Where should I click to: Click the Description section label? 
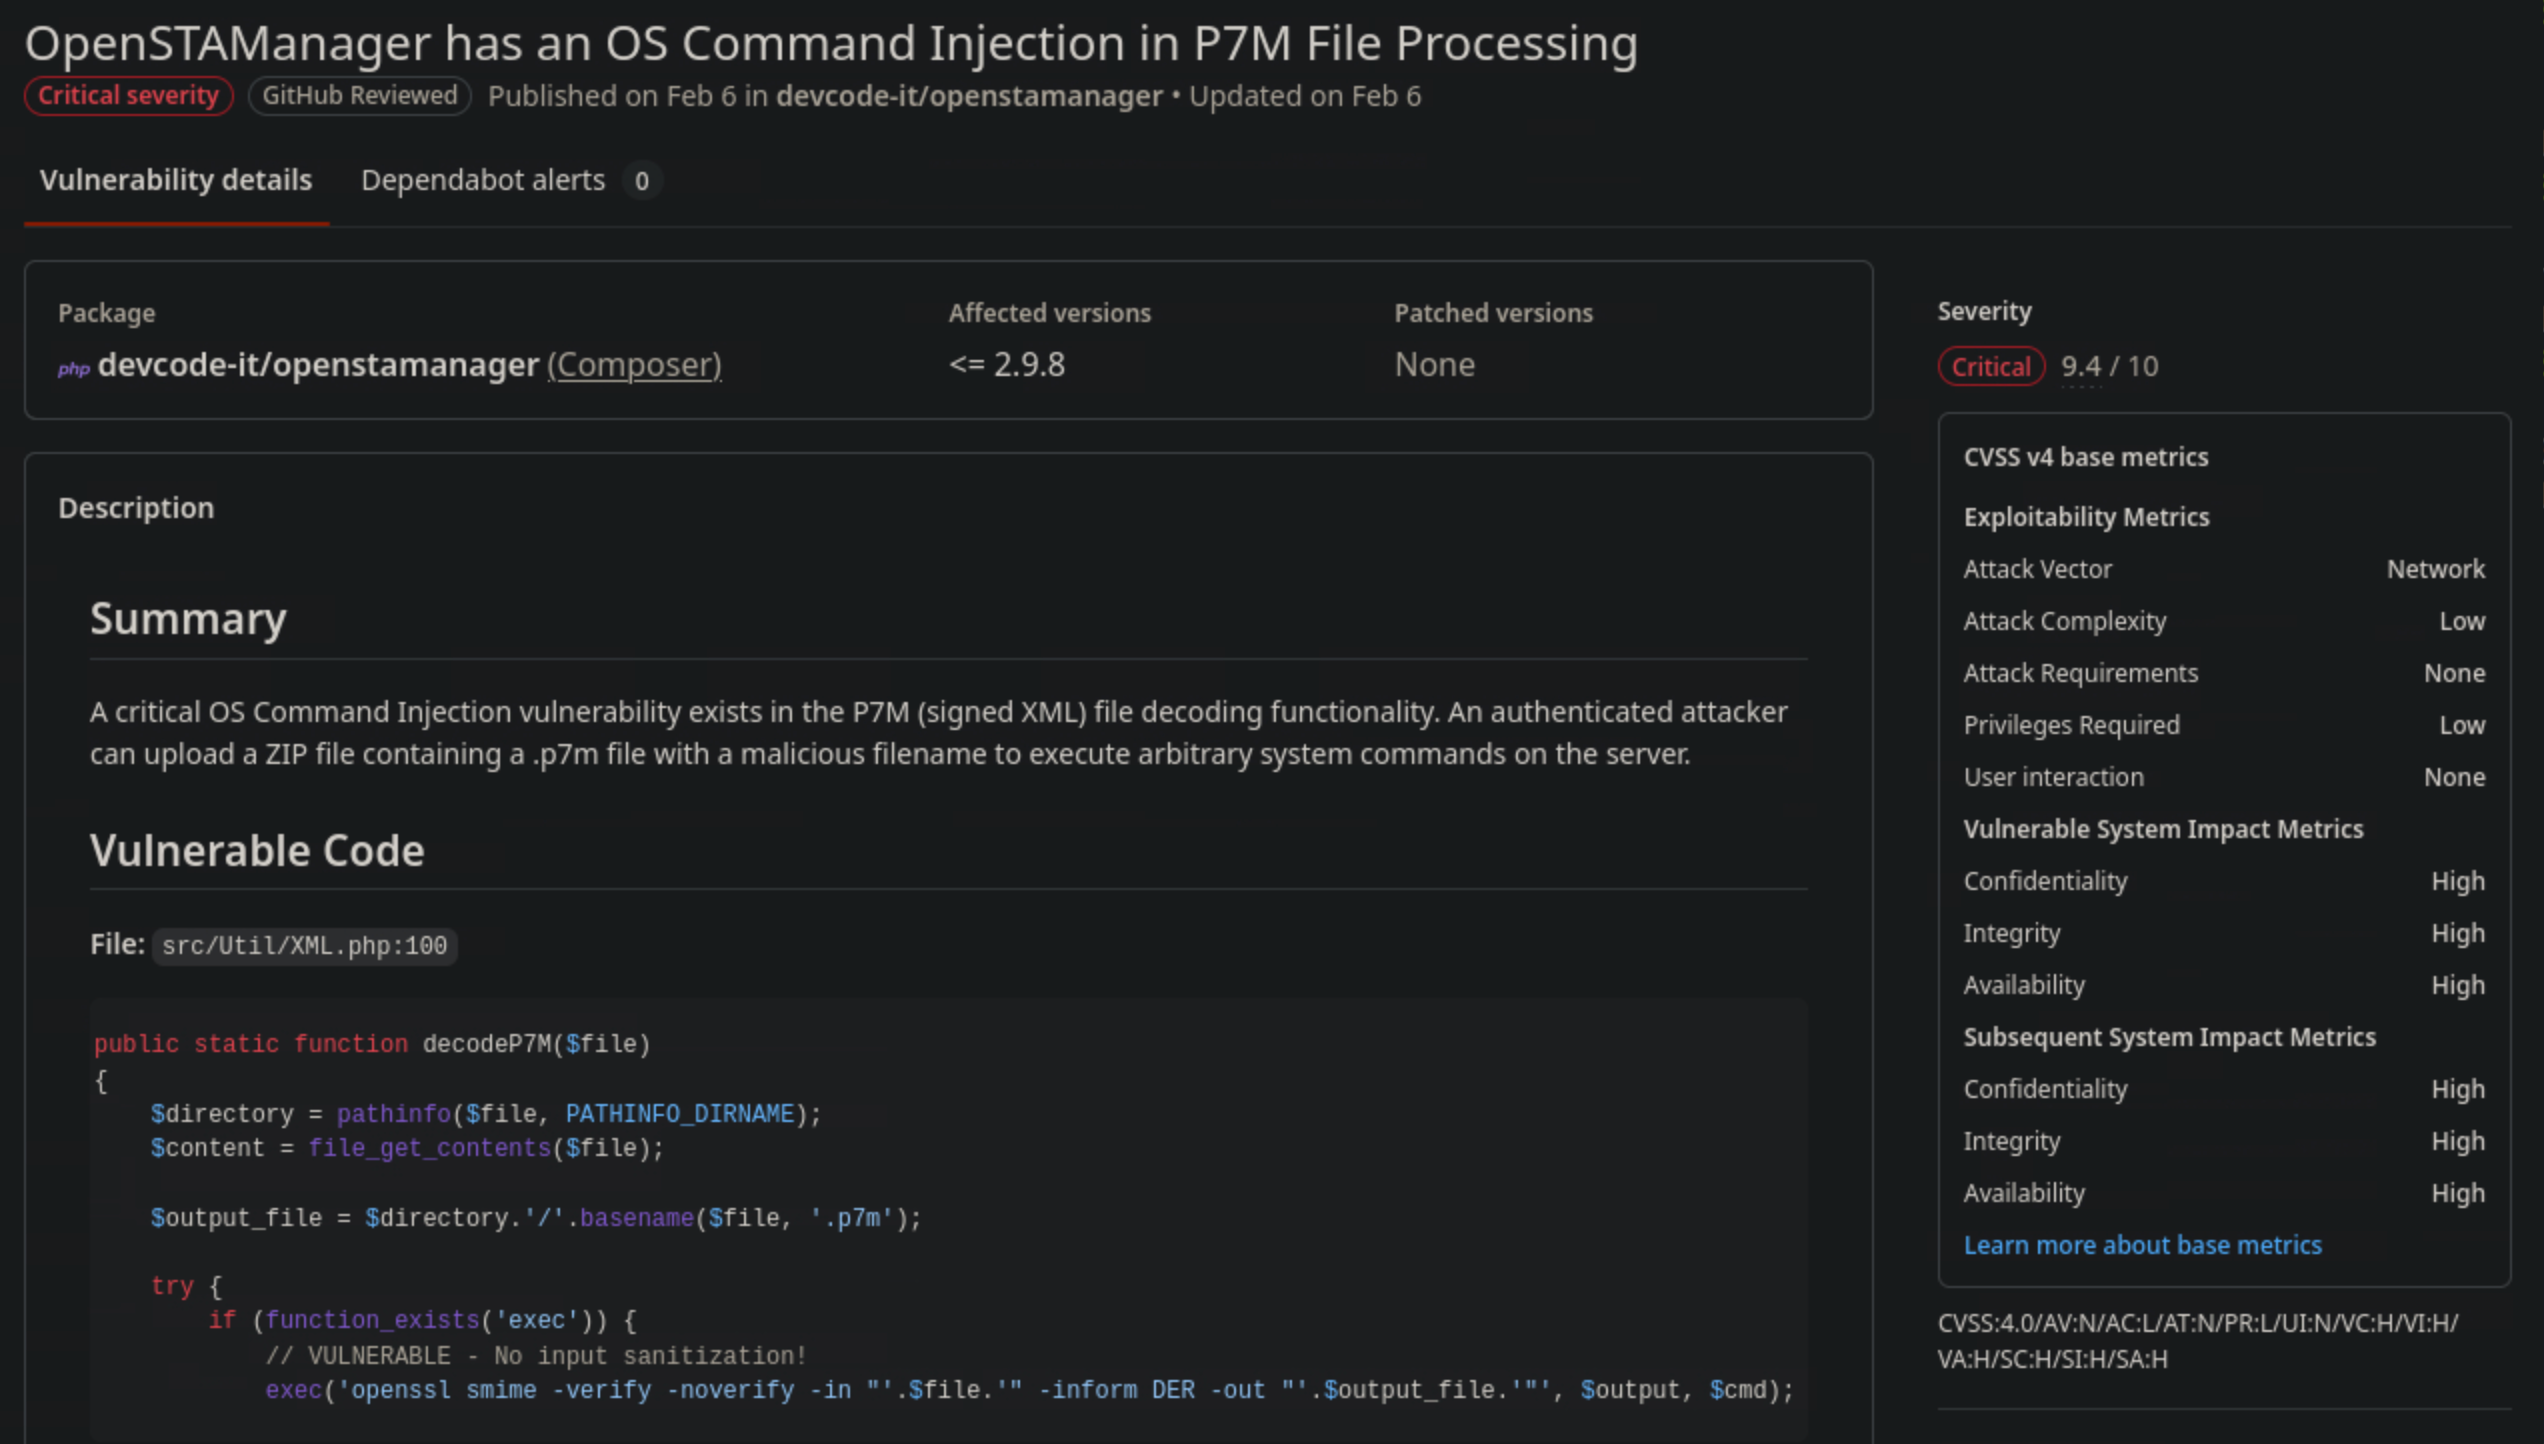136,508
